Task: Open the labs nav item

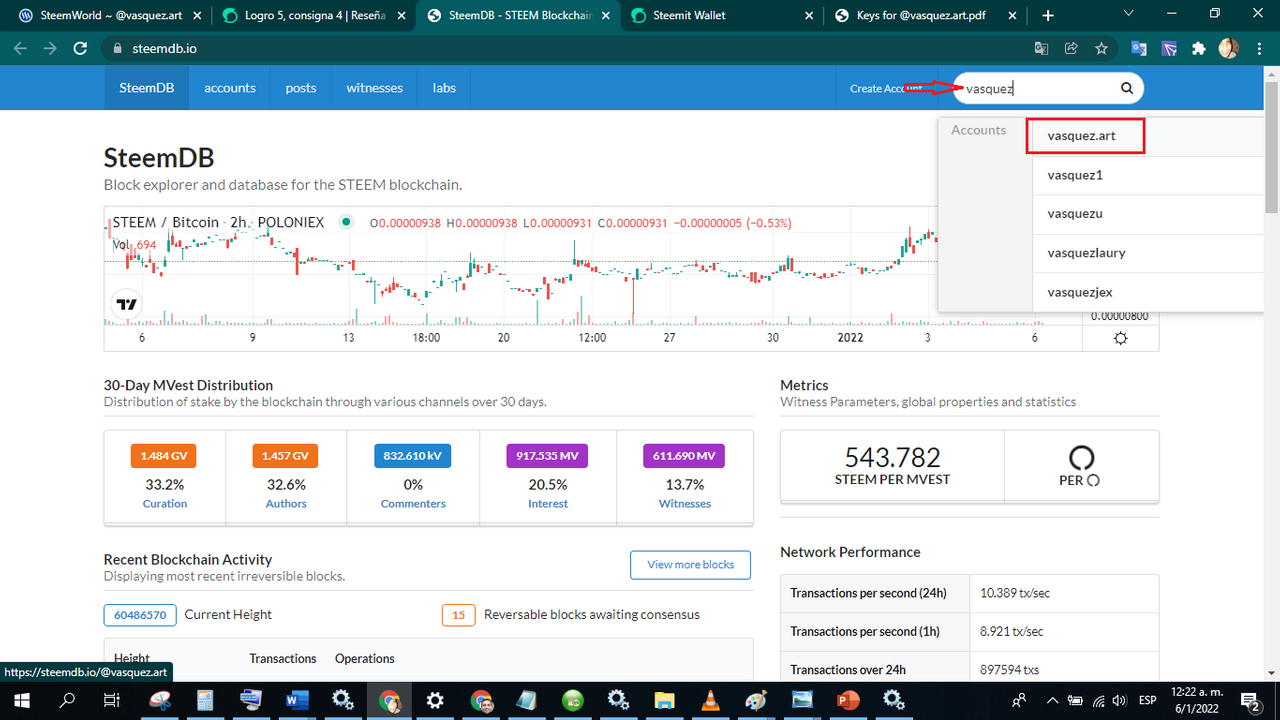Action: click(x=444, y=88)
